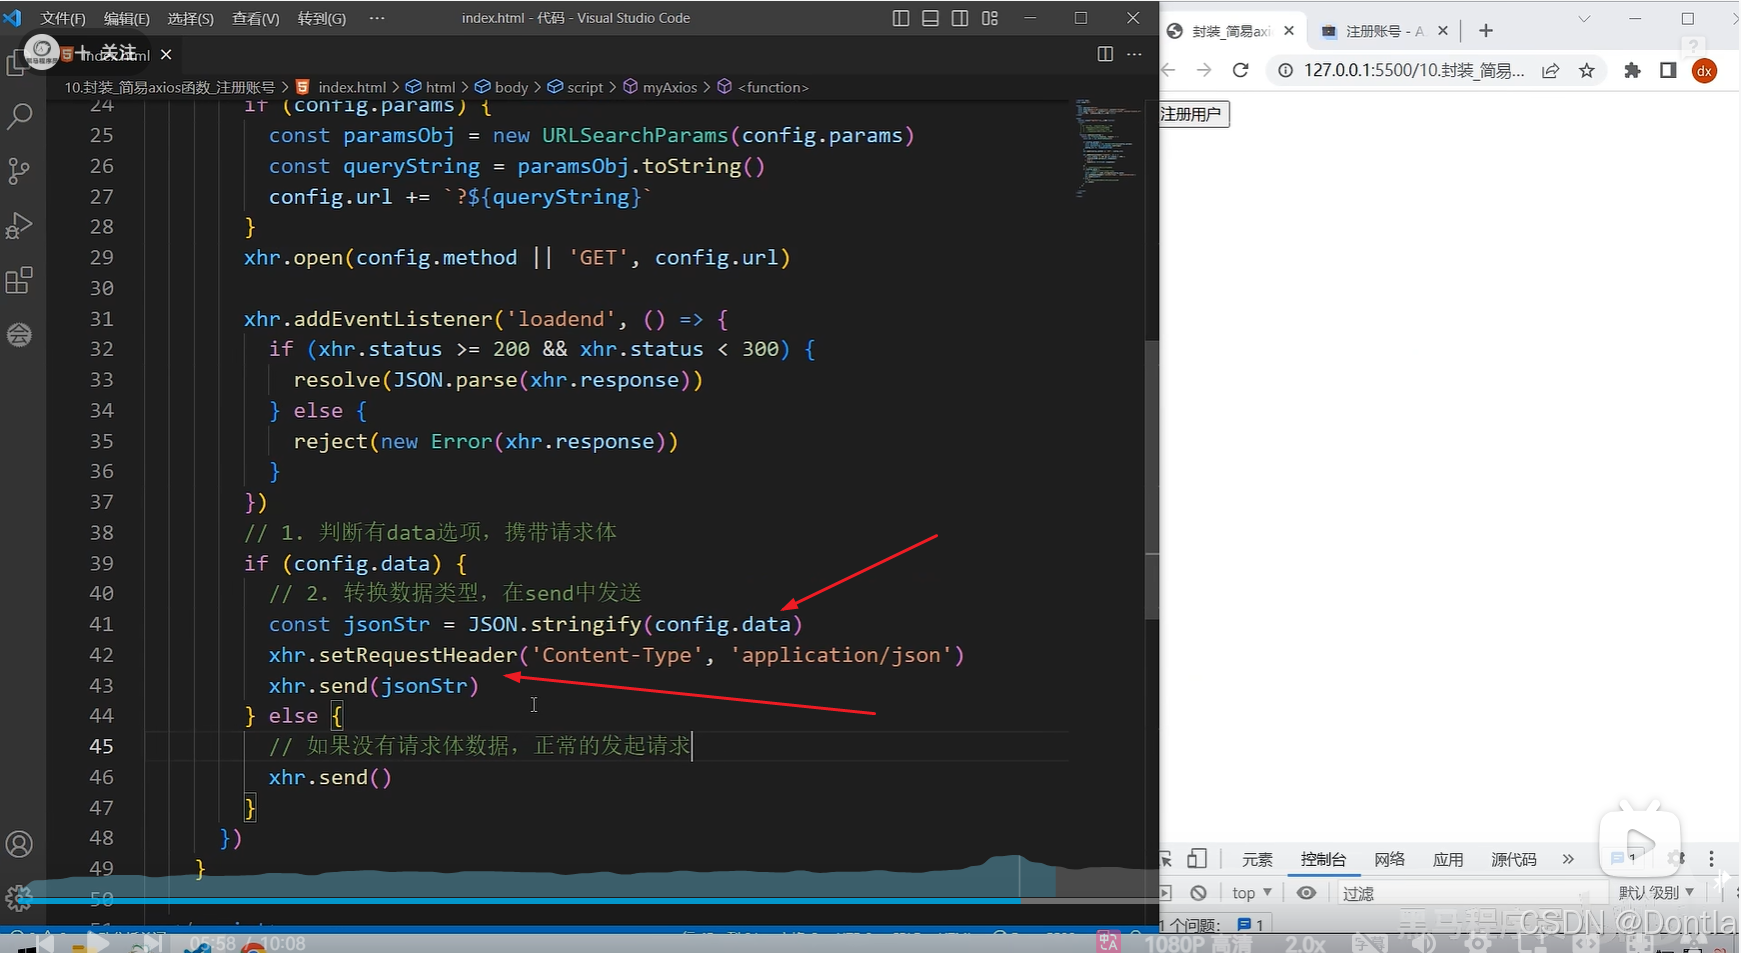
Task: Bookmark page with star icon
Action: coord(1587,70)
